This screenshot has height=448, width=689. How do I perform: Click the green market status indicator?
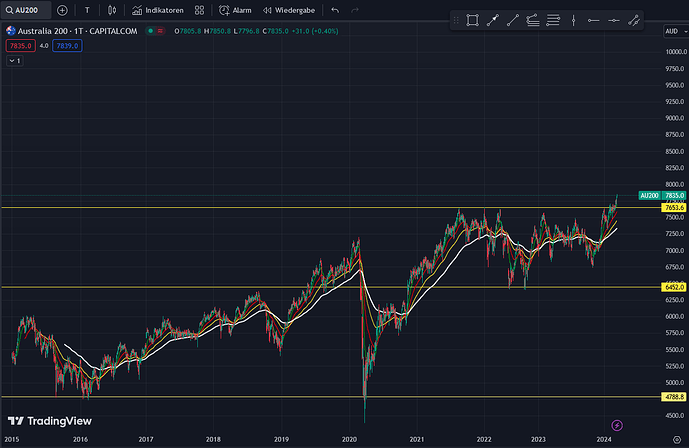[x=150, y=31]
